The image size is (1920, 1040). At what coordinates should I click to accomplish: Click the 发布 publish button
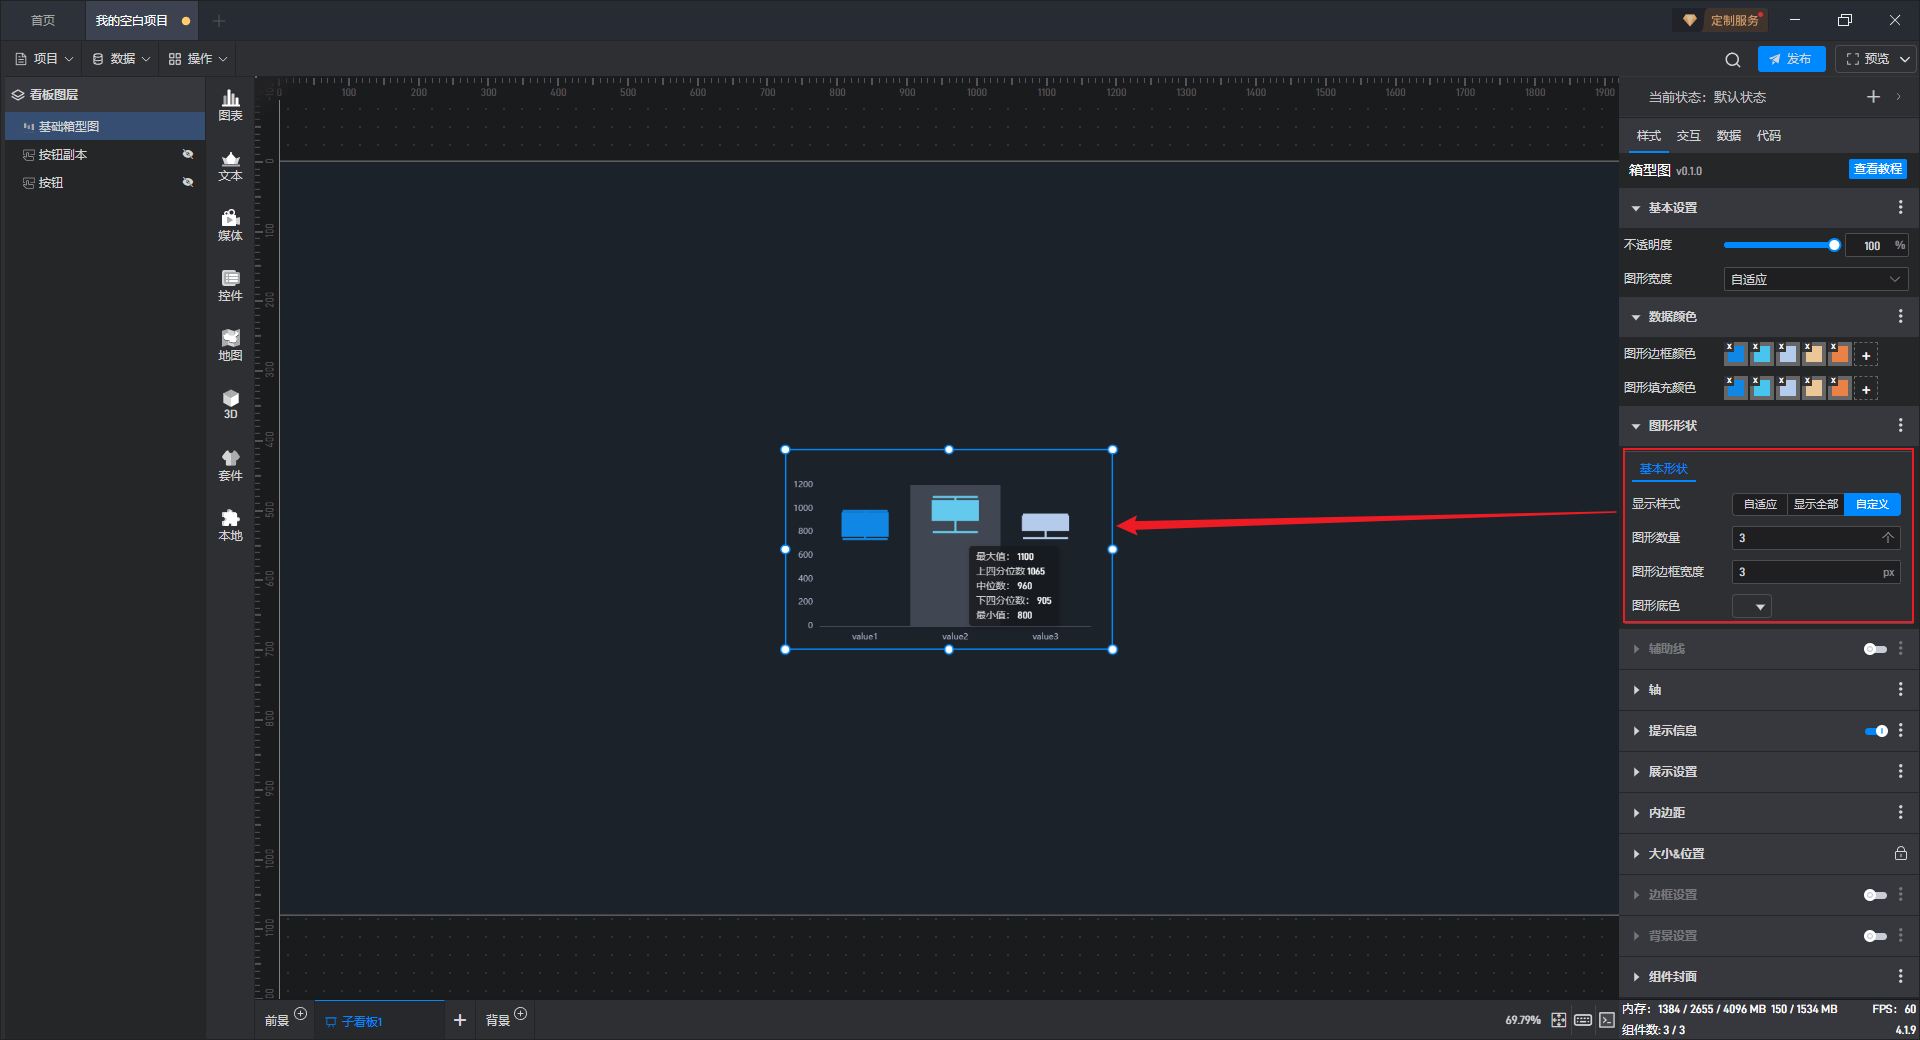(x=1791, y=59)
